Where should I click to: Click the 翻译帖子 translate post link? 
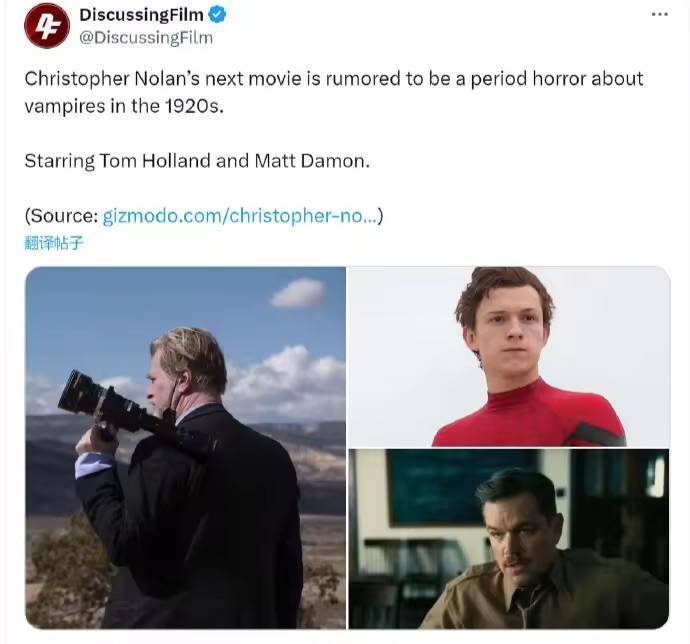click(54, 243)
